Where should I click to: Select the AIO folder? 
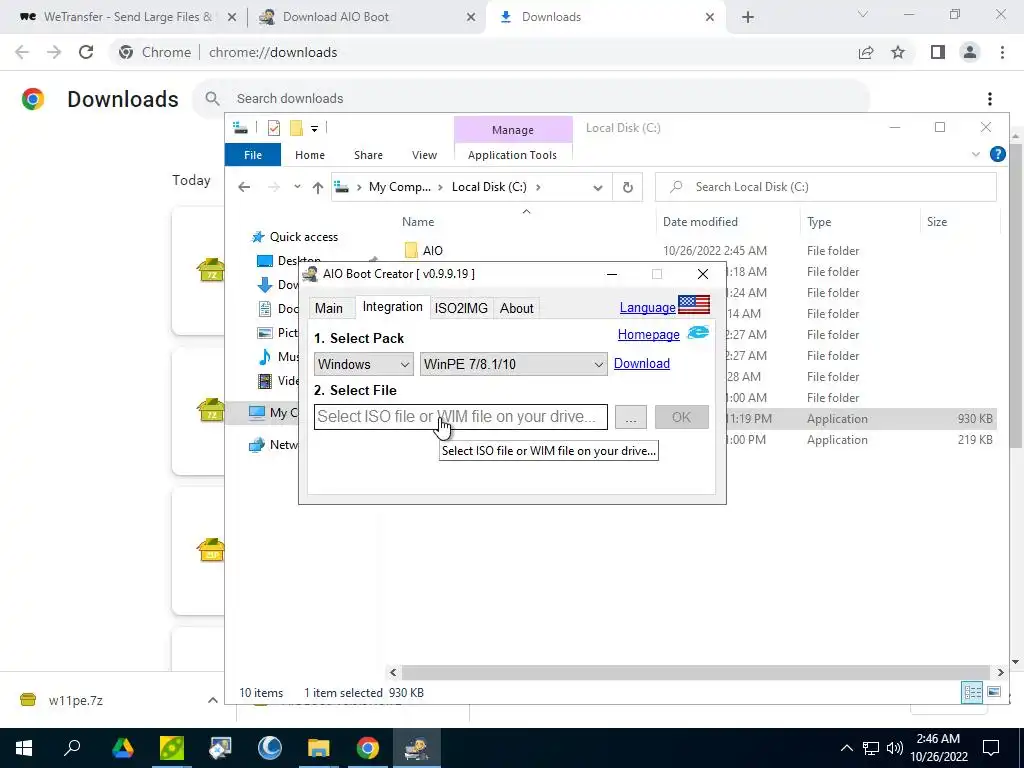coord(432,251)
